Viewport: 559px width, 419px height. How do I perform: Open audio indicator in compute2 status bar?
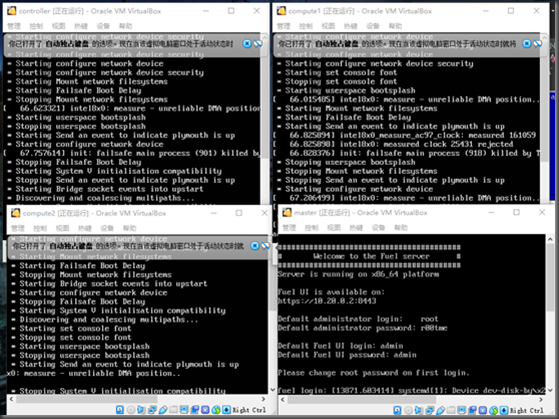point(141,410)
